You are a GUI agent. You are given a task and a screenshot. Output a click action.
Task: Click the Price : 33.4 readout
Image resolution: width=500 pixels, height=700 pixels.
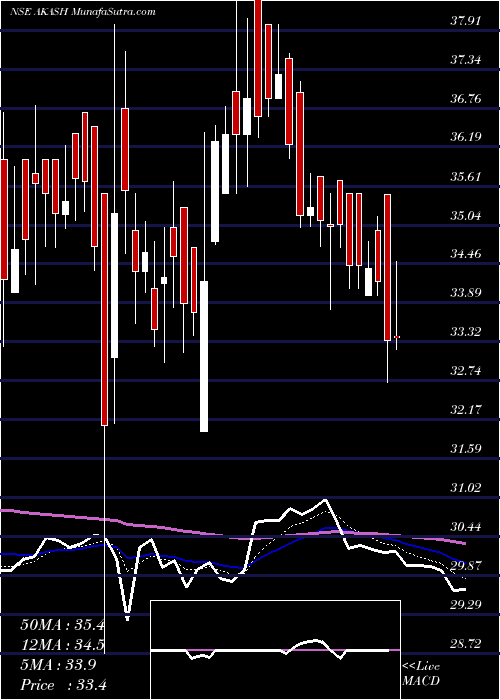(x=62, y=685)
